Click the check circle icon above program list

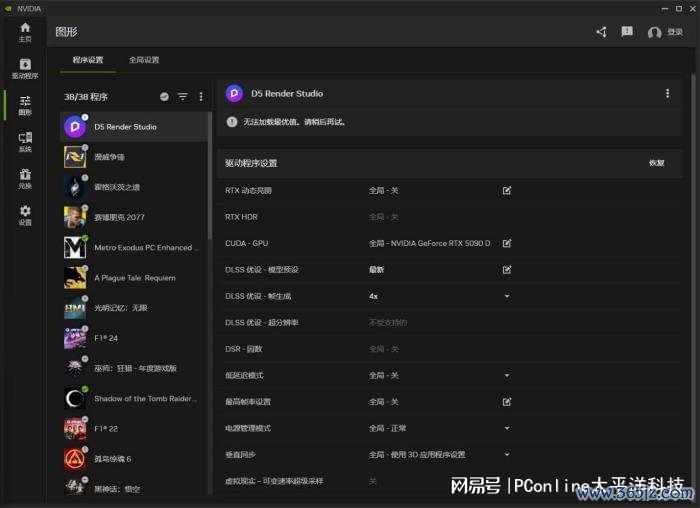pos(164,96)
